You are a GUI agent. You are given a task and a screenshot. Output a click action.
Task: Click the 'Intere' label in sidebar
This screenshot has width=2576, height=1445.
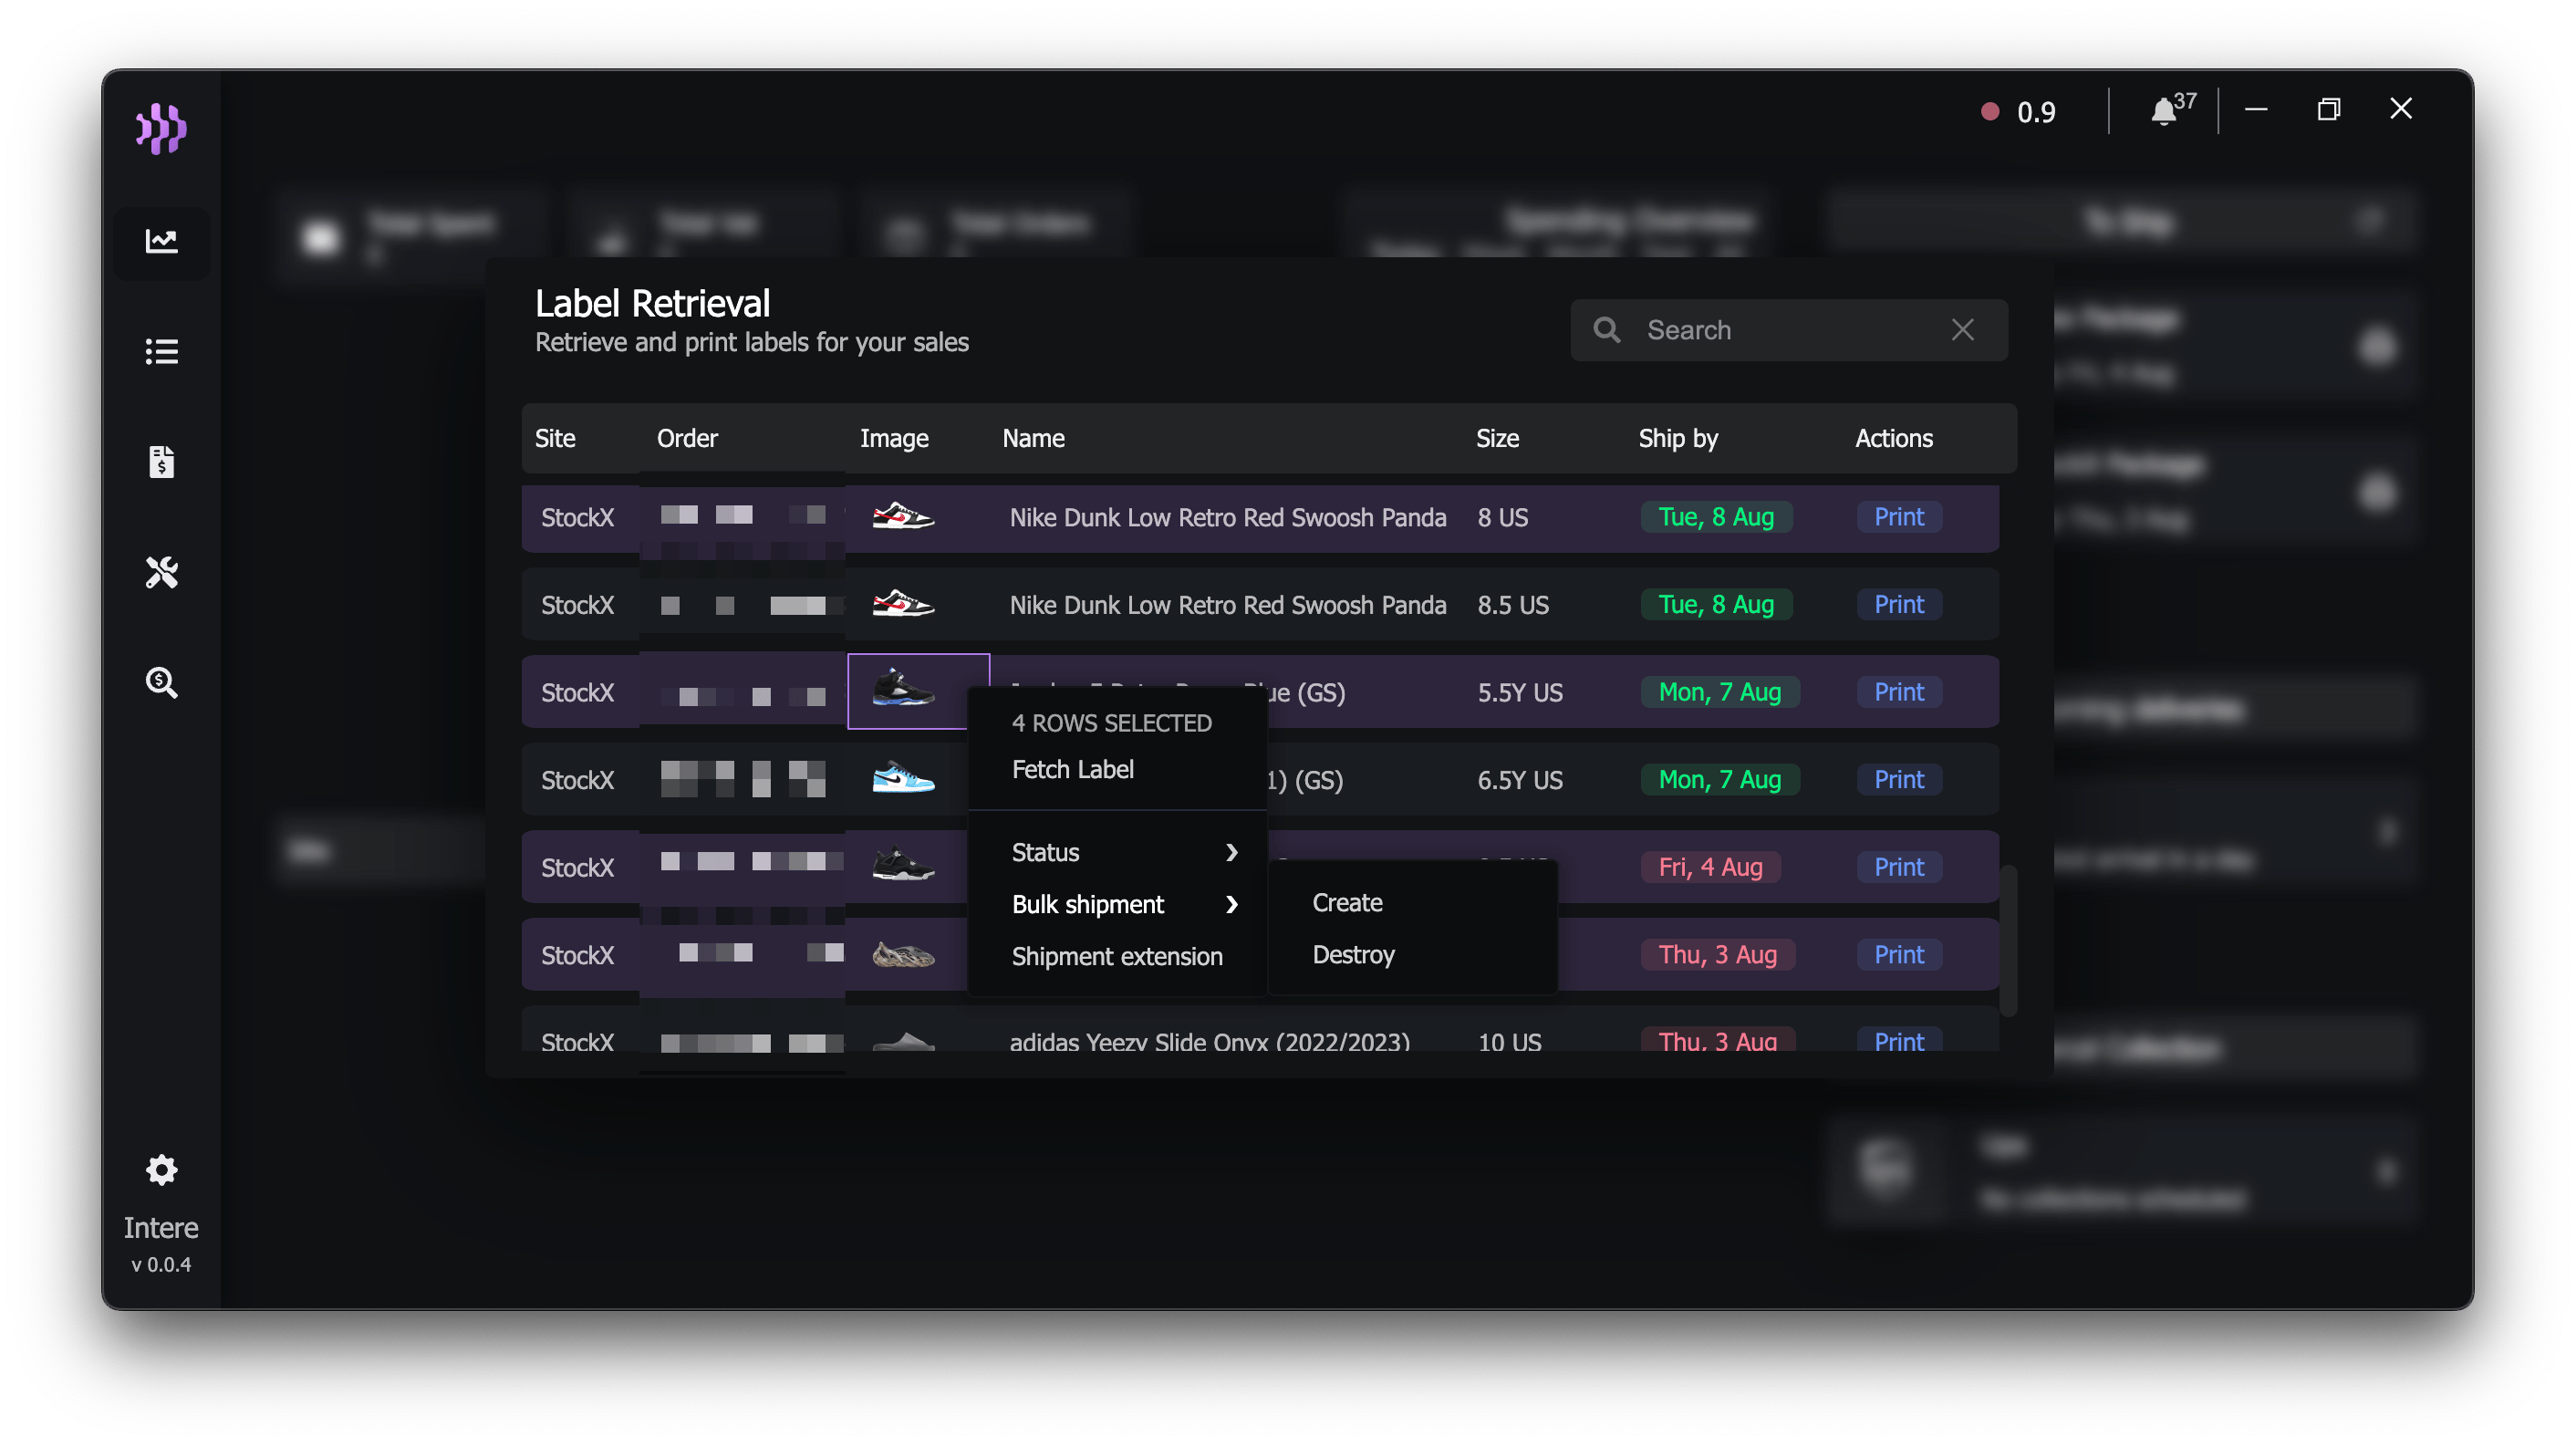(161, 1227)
